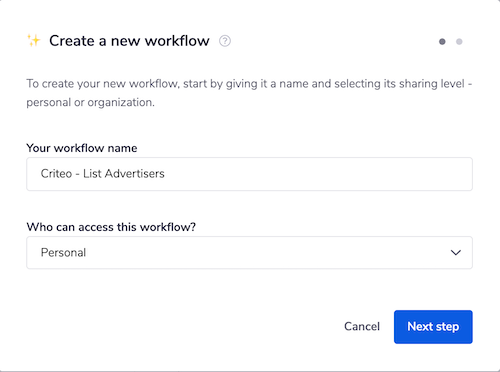The height and width of the screenshot is (372, 500).
Task: Click 'Who can access this workflow?' label
Action: click(111, 227)
